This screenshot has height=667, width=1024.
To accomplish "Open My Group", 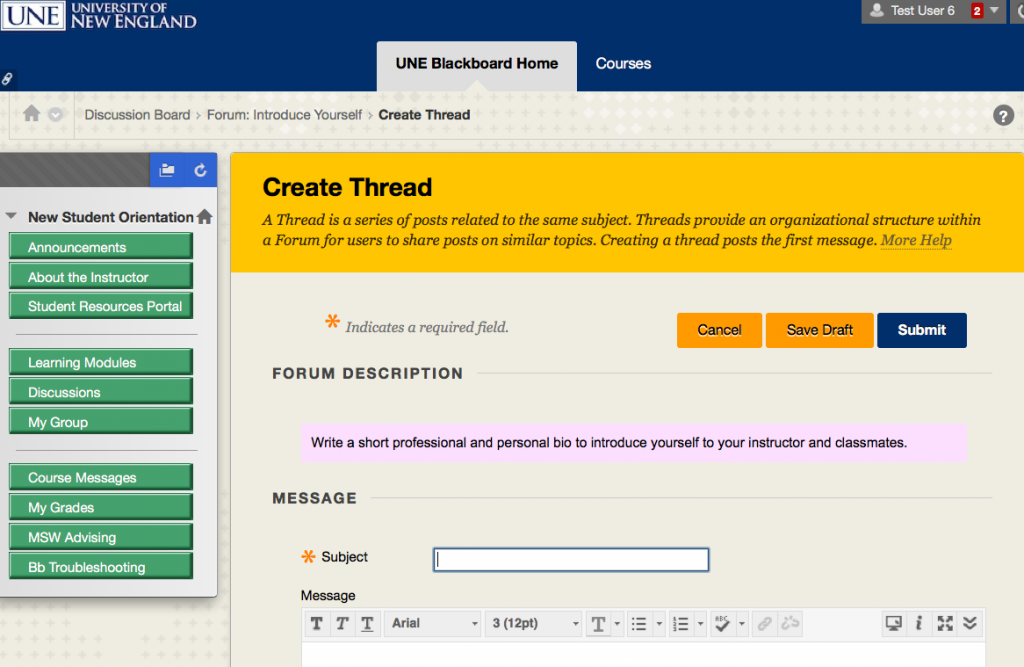I will click(x=101, y=421).
